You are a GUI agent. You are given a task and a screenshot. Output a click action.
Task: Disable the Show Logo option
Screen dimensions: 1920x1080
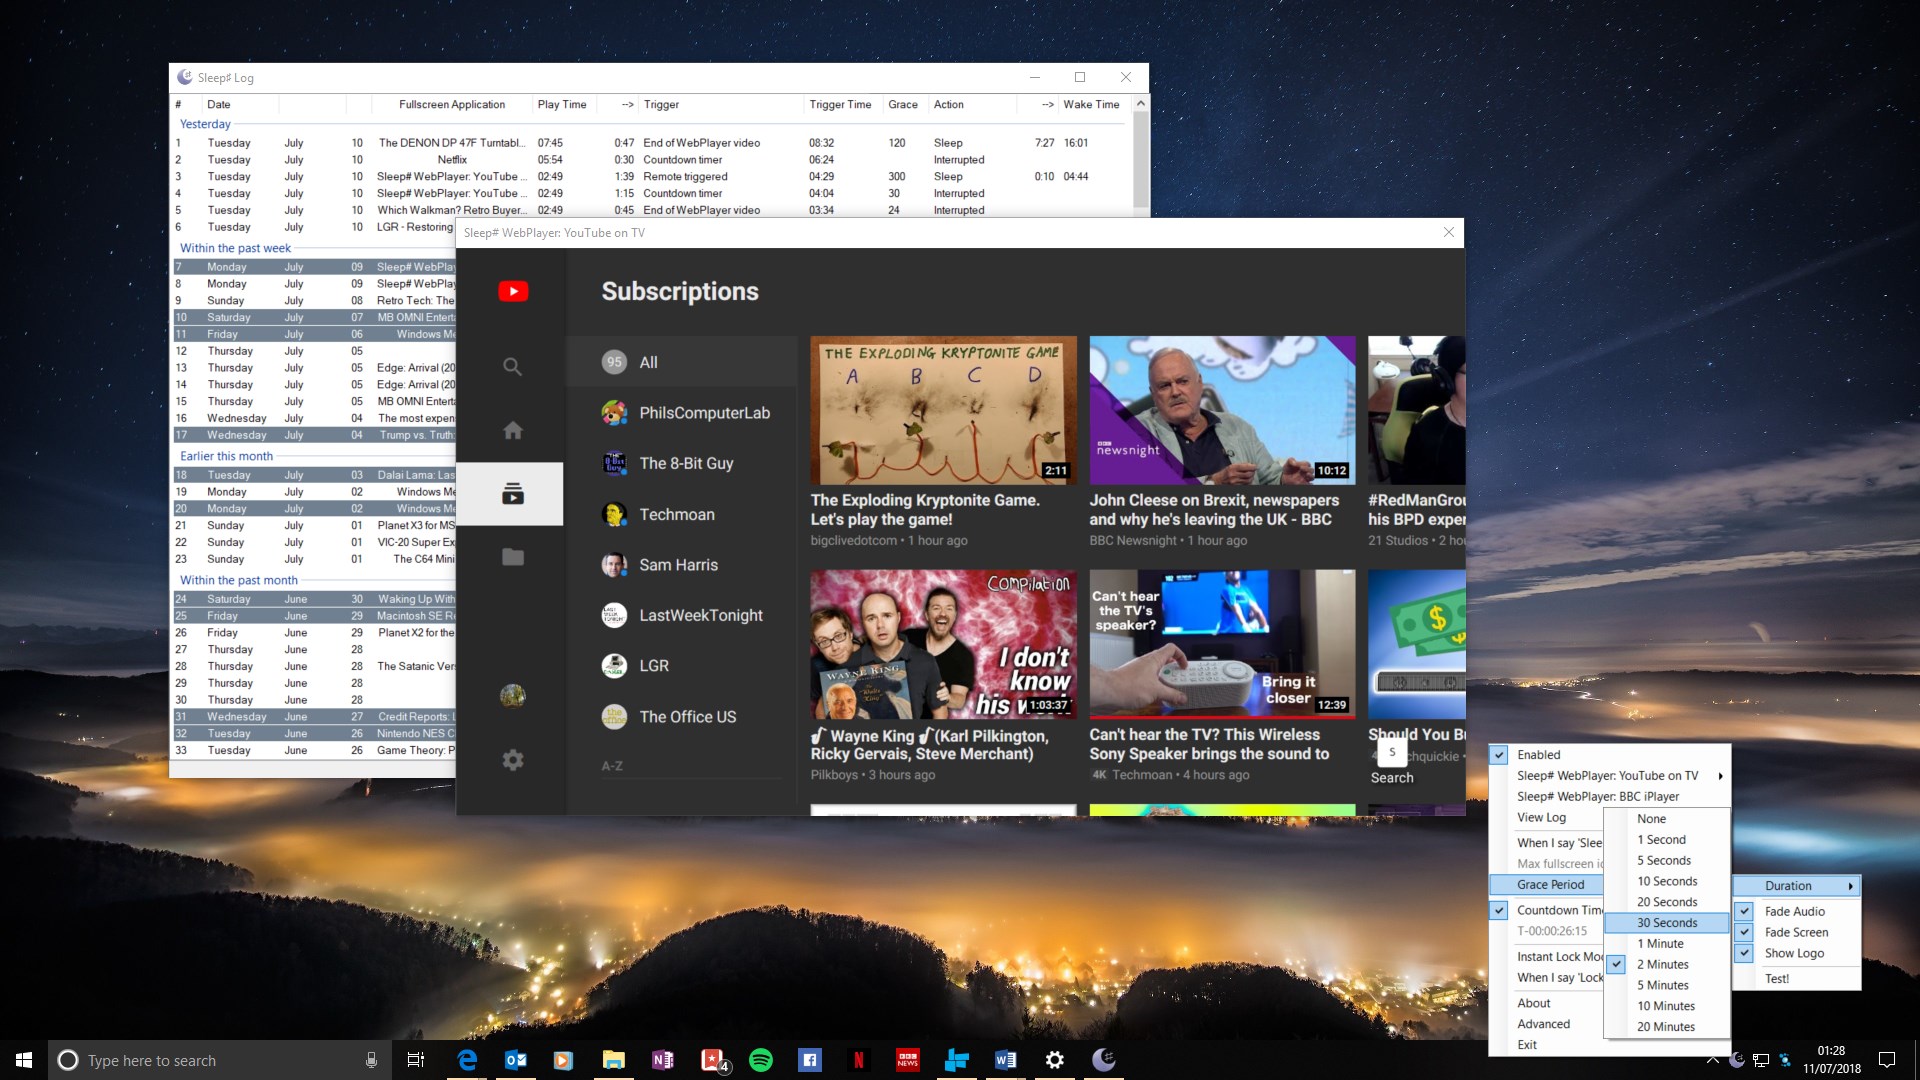tap(1795, 953)
